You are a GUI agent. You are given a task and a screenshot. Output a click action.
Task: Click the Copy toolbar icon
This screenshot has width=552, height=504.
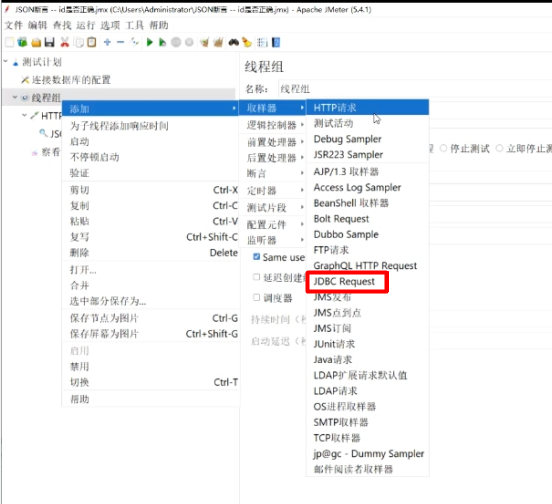(79, 43)
